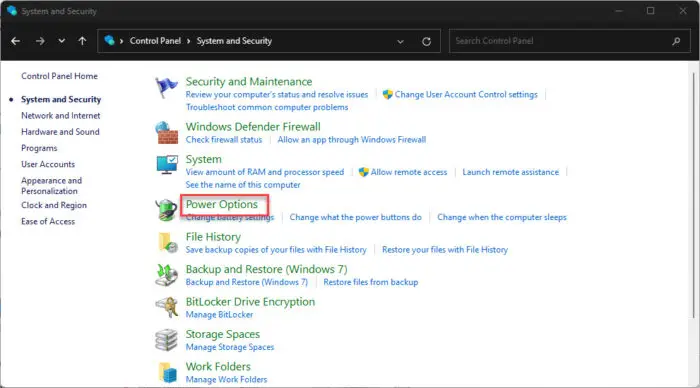
Task: Open Manage BitLocker link
Action: click(x=219, y=315)
